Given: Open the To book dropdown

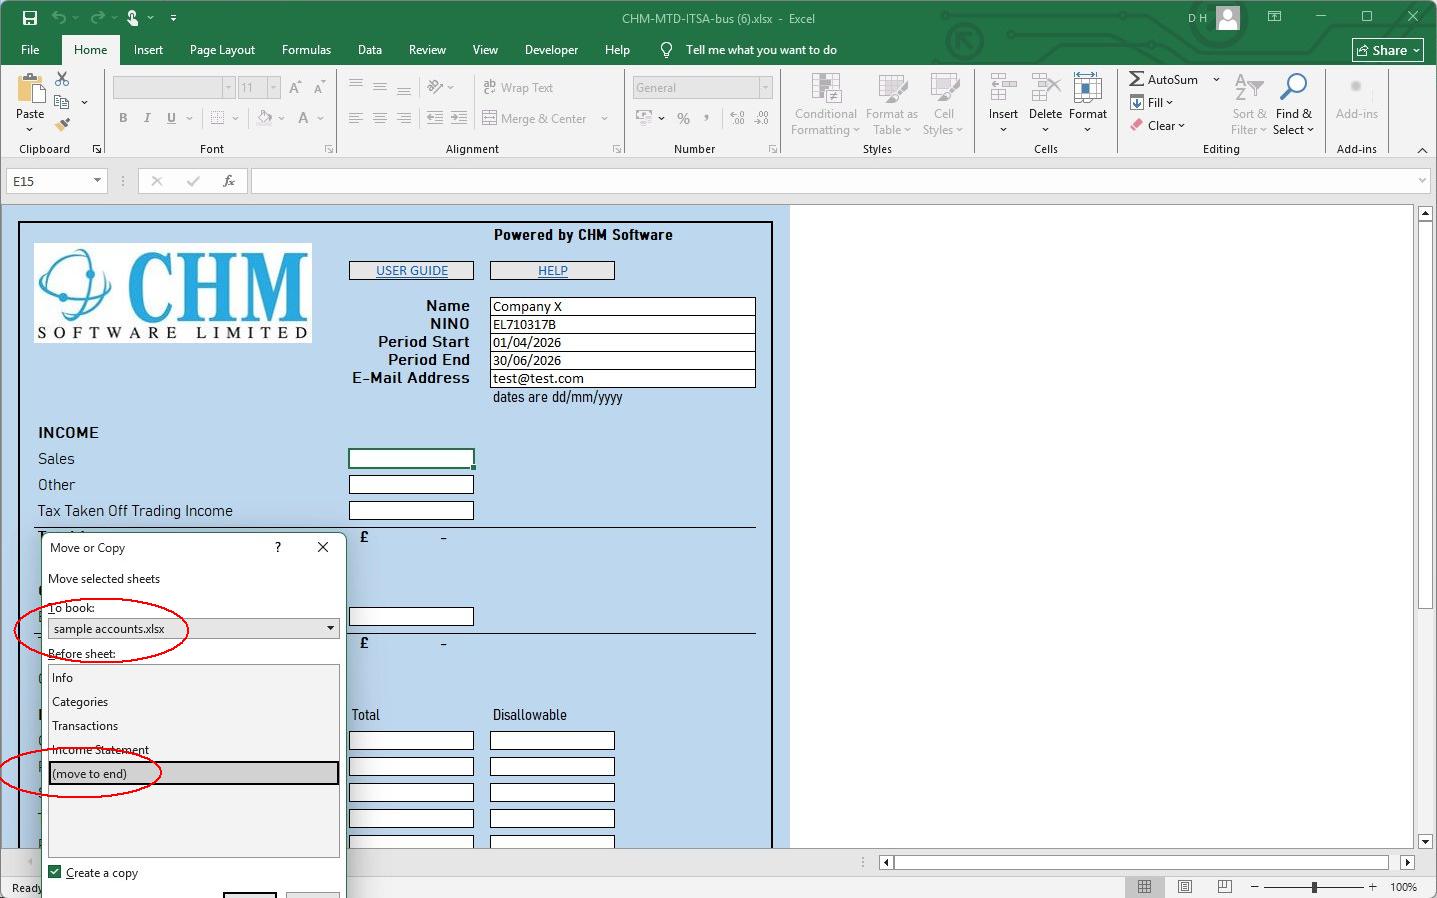Looking at the screenshot, I should [330, 629].
